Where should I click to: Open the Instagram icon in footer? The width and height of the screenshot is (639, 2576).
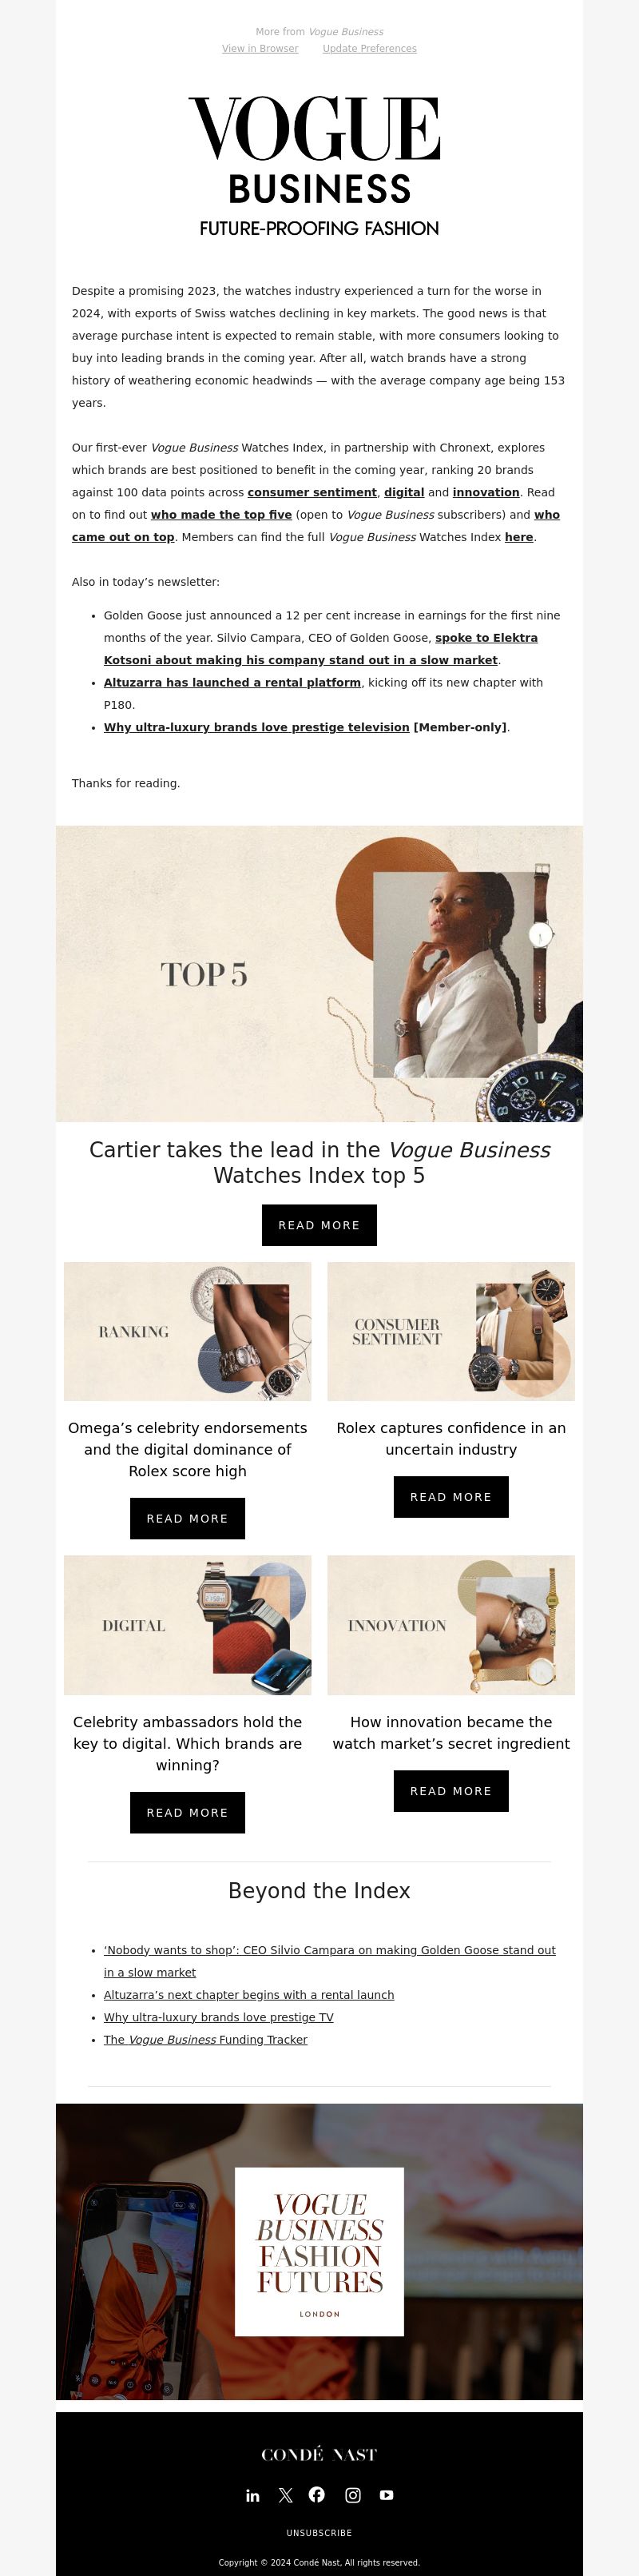(353, 2496)
